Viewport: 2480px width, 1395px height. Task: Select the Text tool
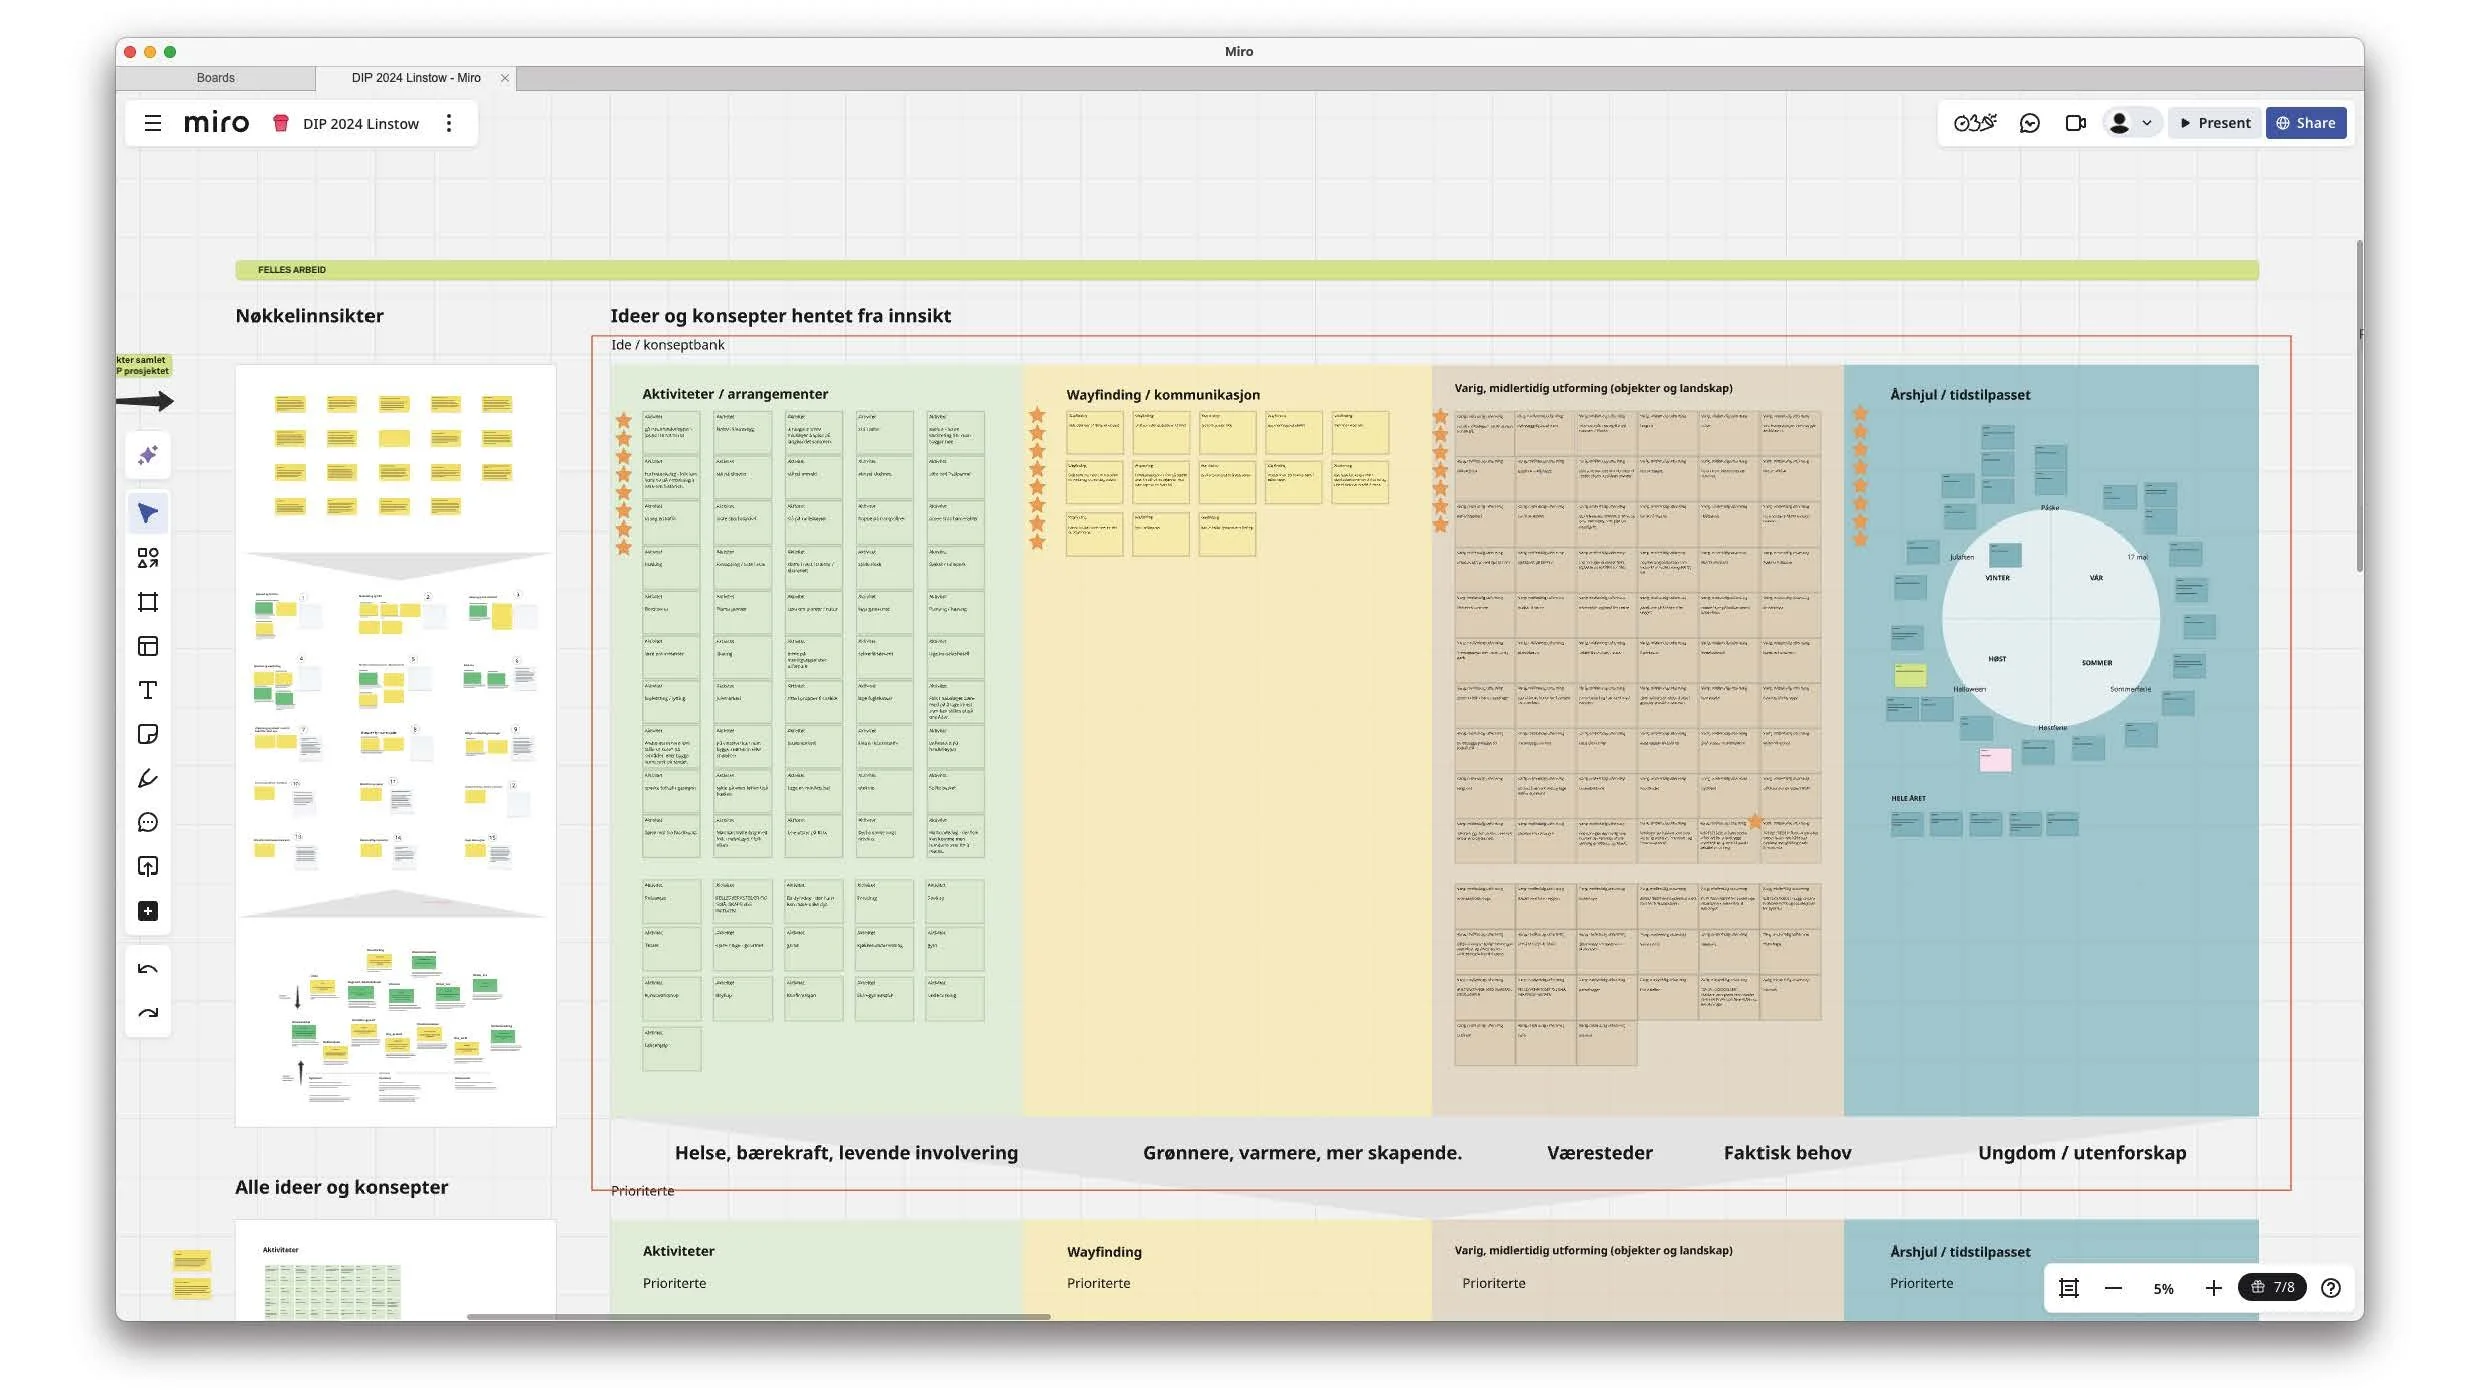(148, 690)
